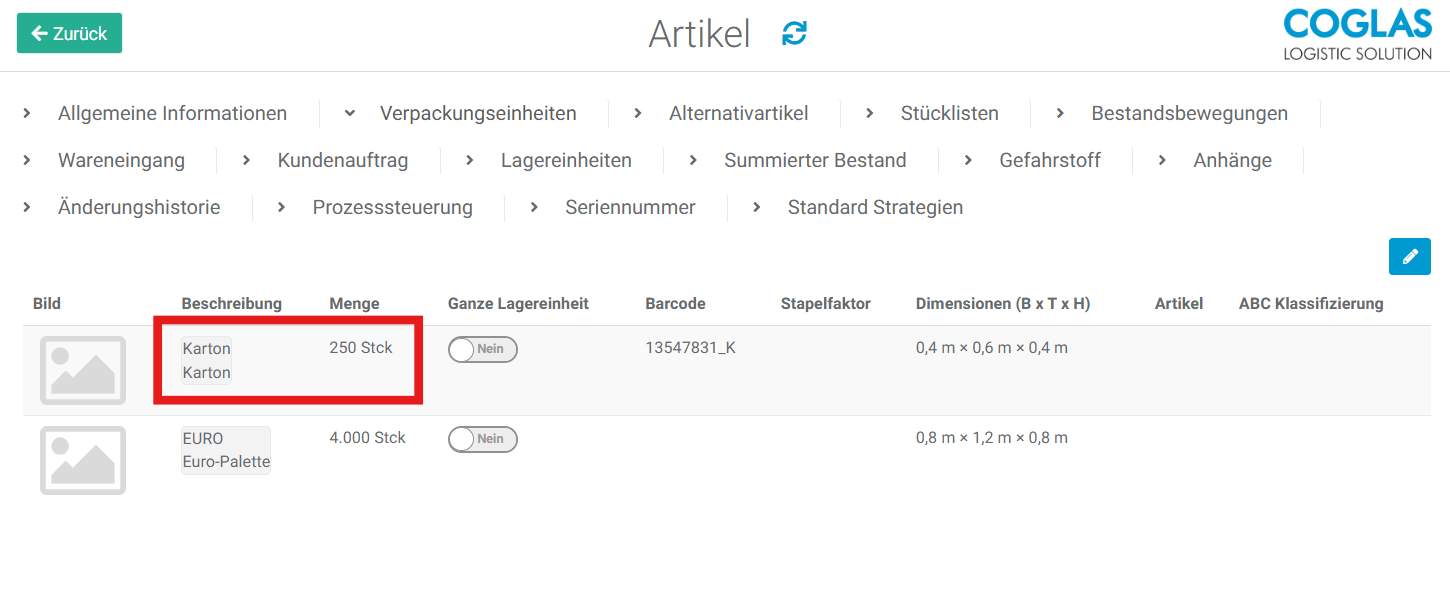Click the refresh icon beside Artikel

(794, 33)
